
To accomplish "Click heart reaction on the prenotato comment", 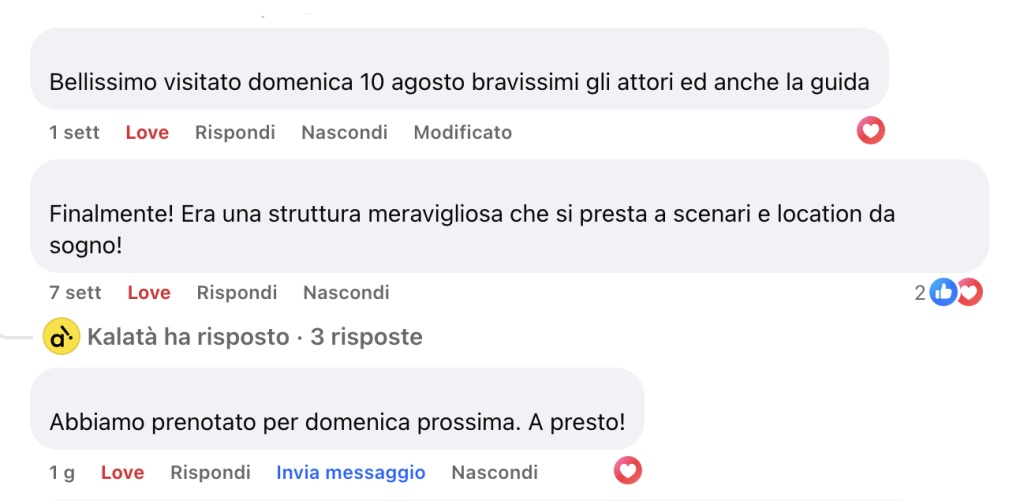I will [x=628, y=470].
